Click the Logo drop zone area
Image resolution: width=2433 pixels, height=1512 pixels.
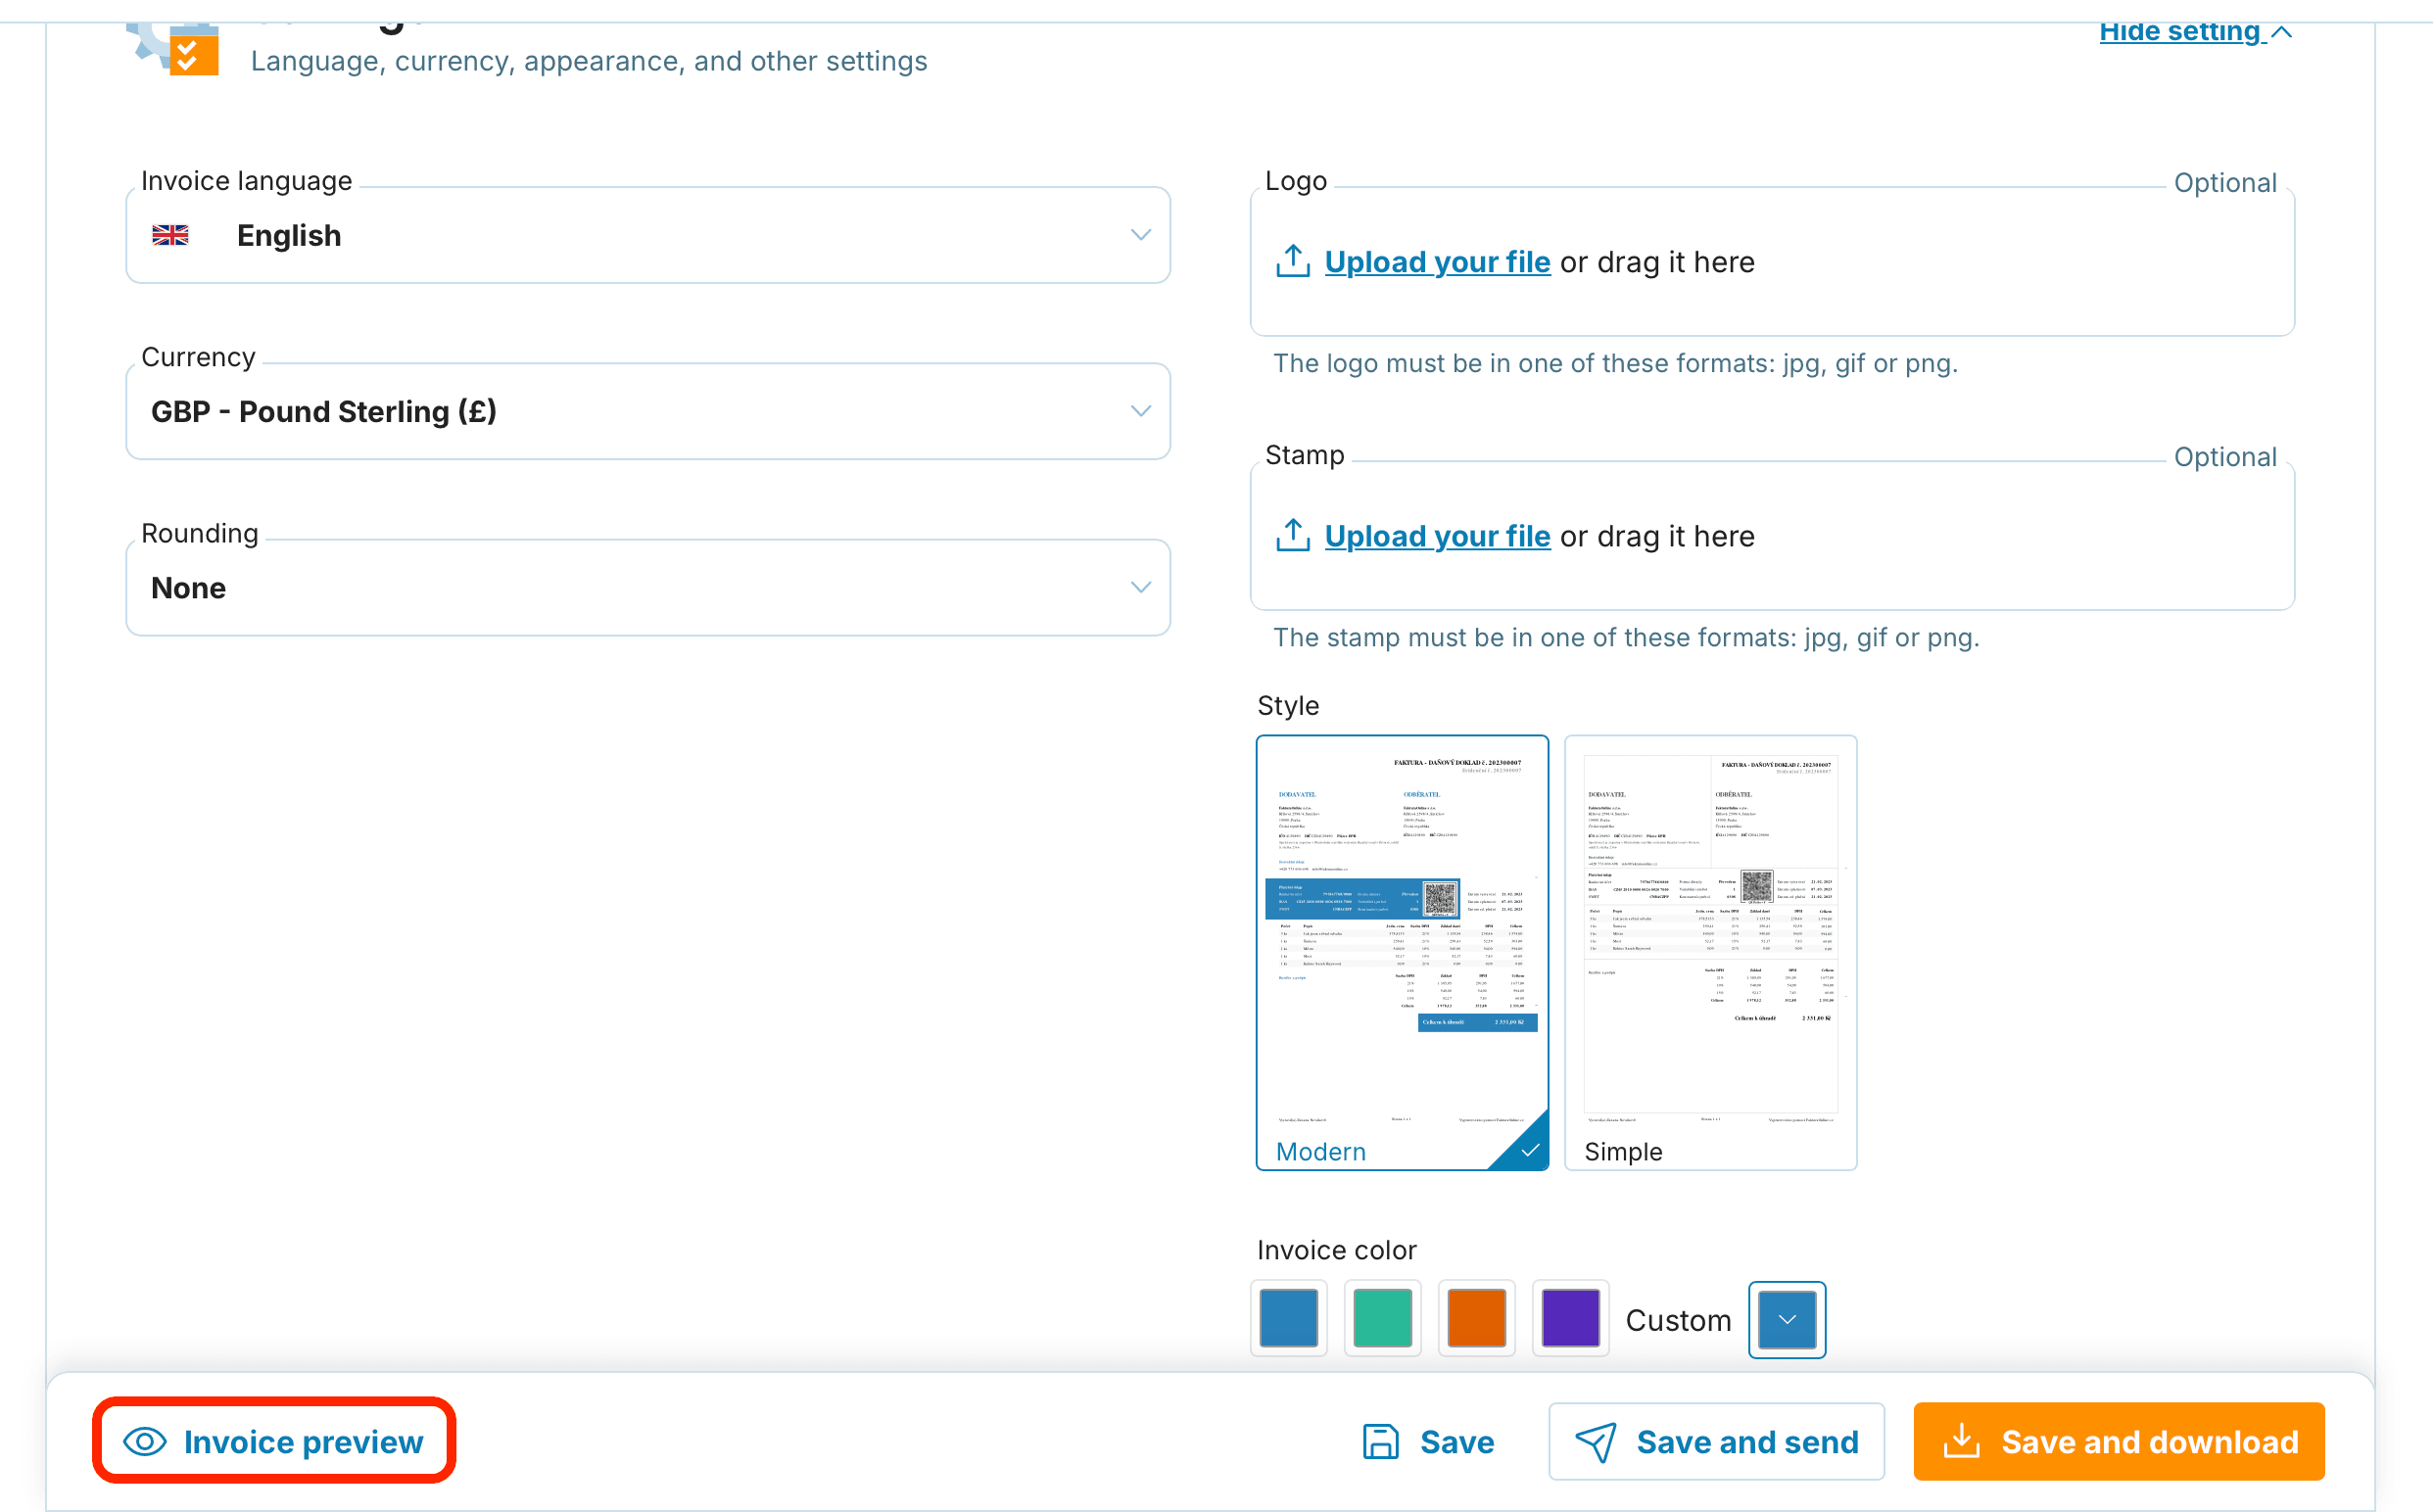tap(1772, 262)
